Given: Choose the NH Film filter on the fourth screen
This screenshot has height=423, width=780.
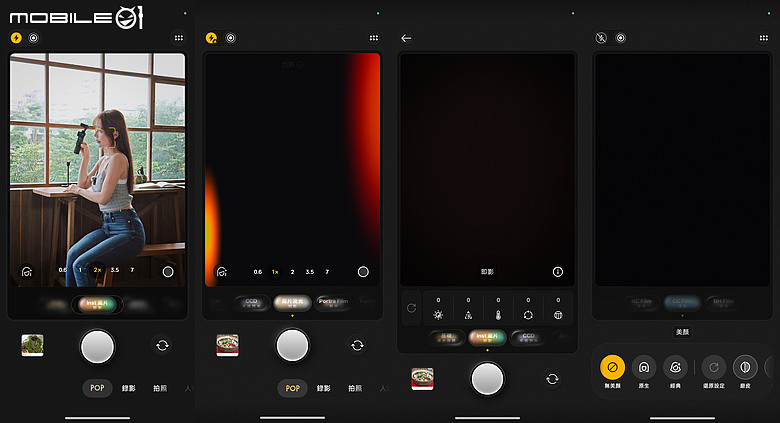Looking at the screenshot, I should (x=723, y=302).
